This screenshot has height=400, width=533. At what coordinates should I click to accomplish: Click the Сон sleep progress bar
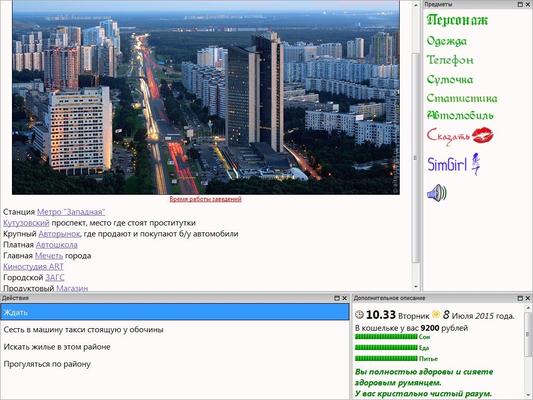[x=386, y=336]
